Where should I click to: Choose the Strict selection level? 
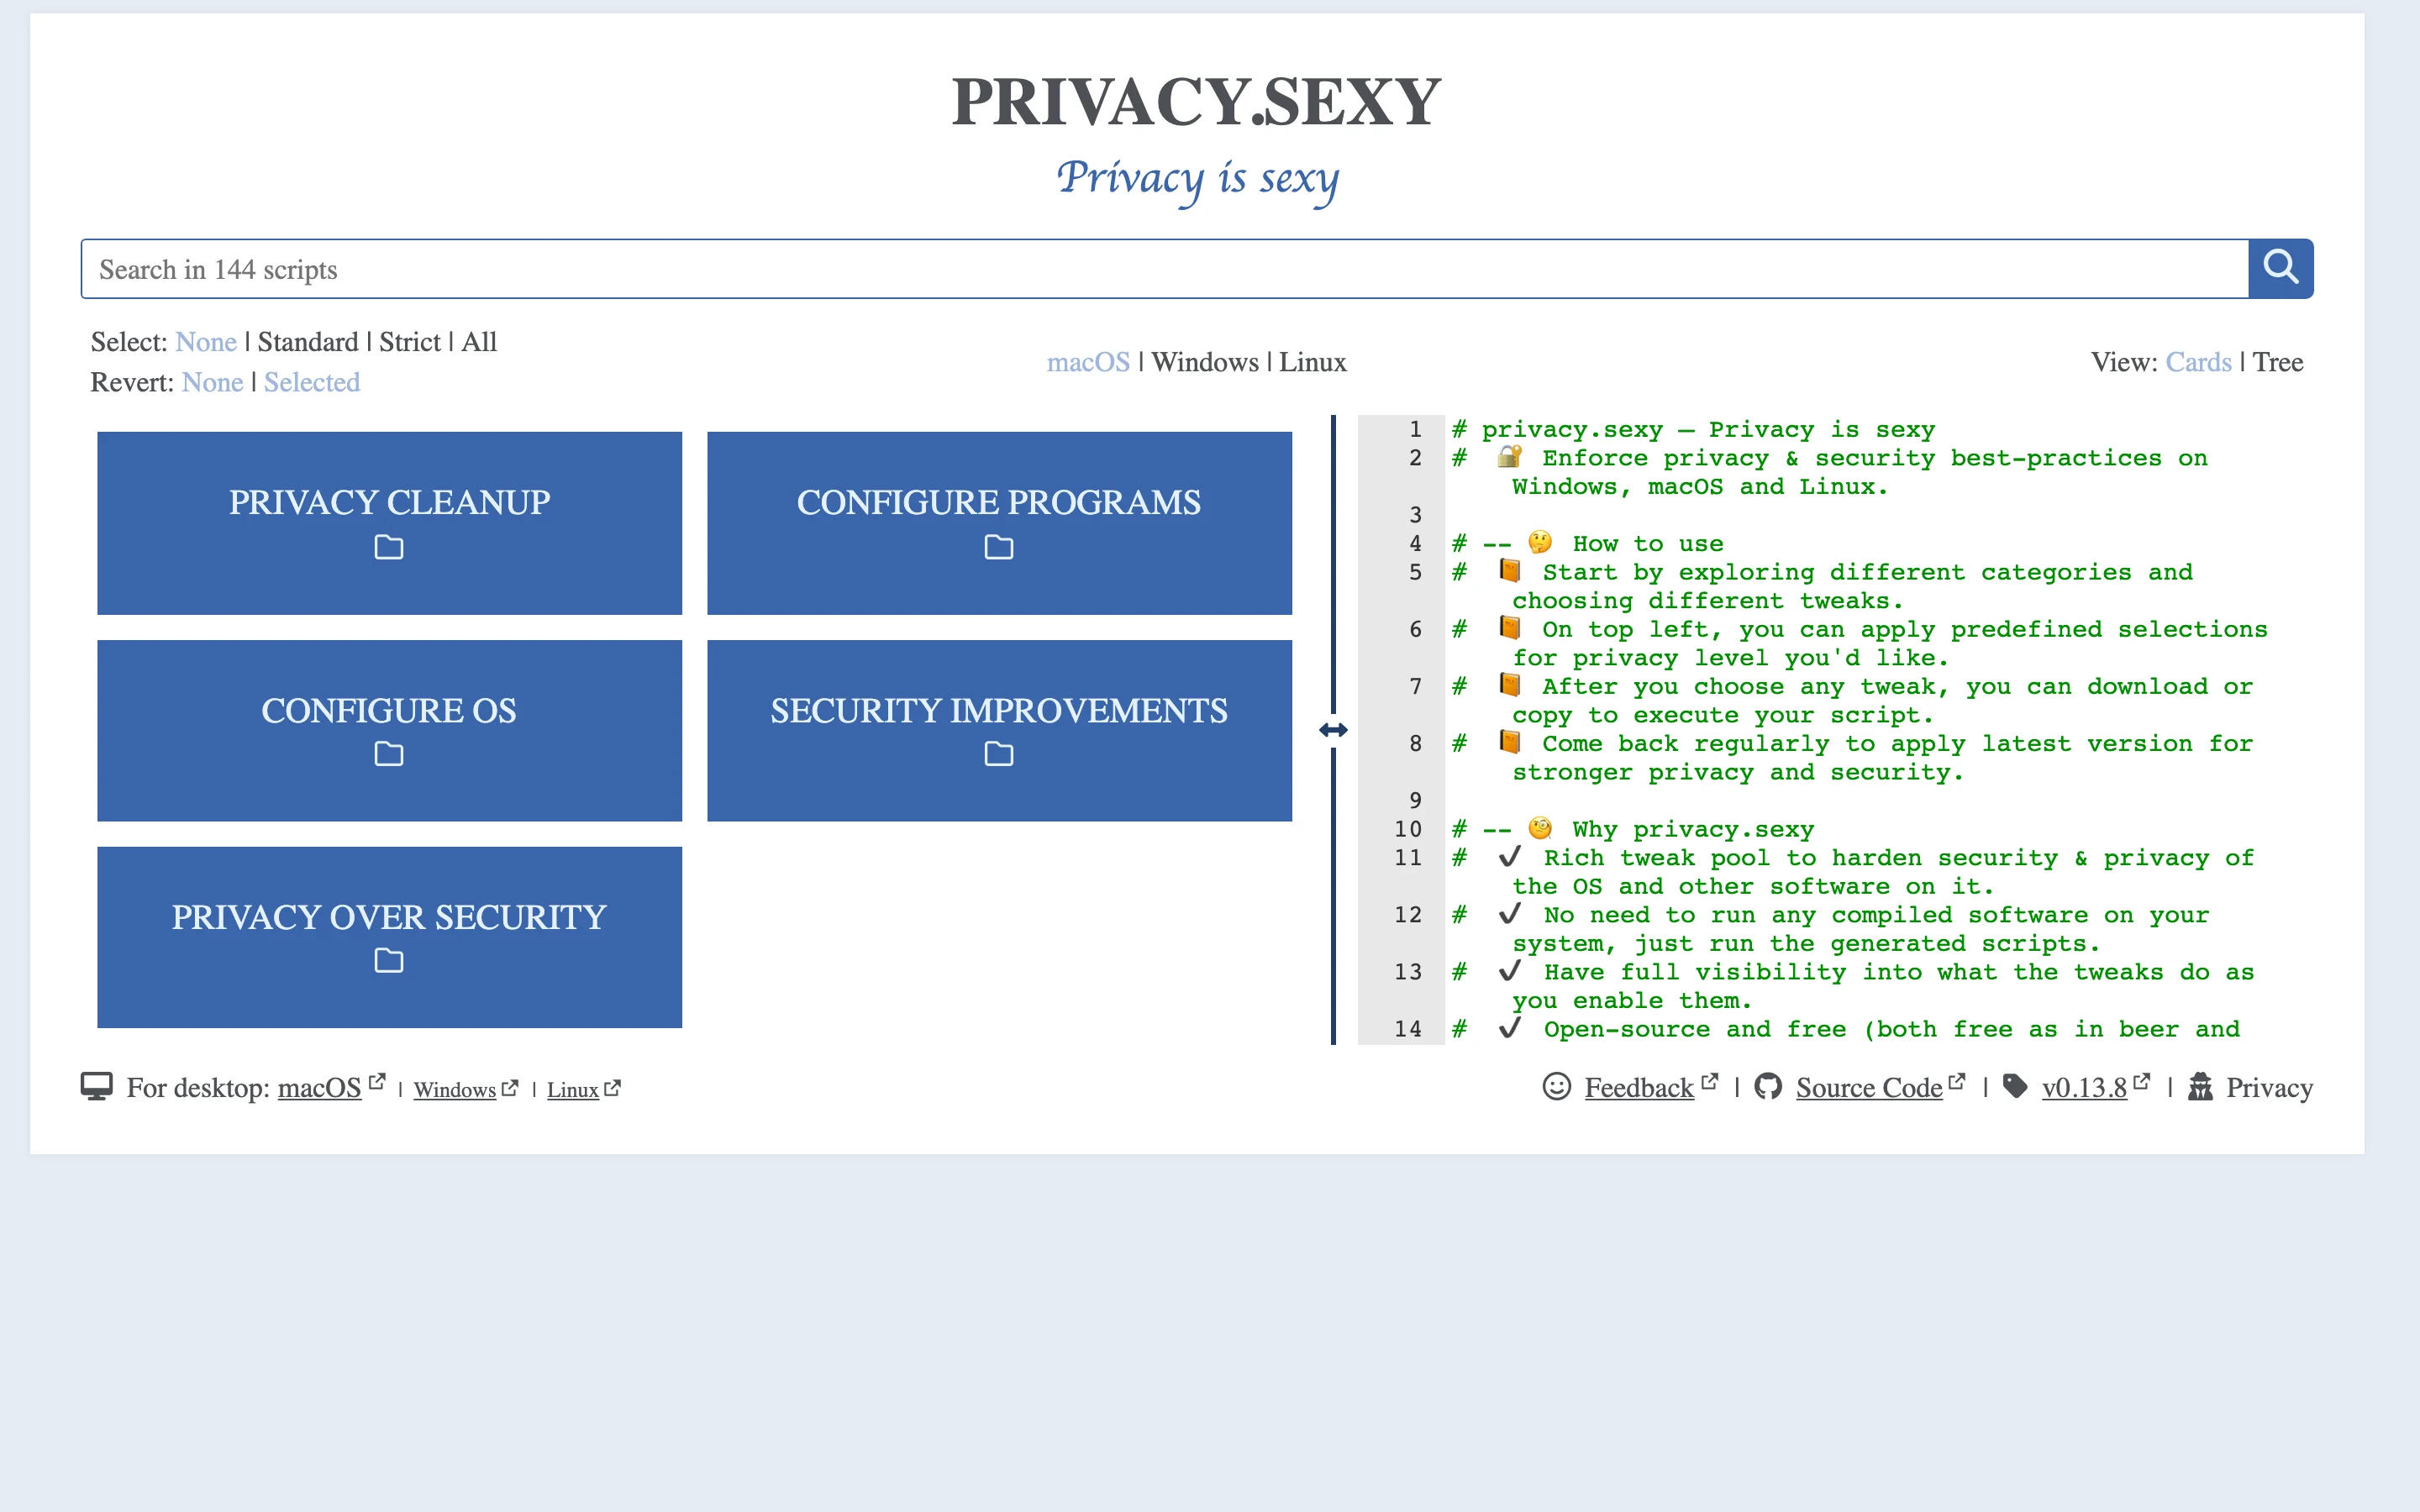pyautogui.click(x=410, y=342)
